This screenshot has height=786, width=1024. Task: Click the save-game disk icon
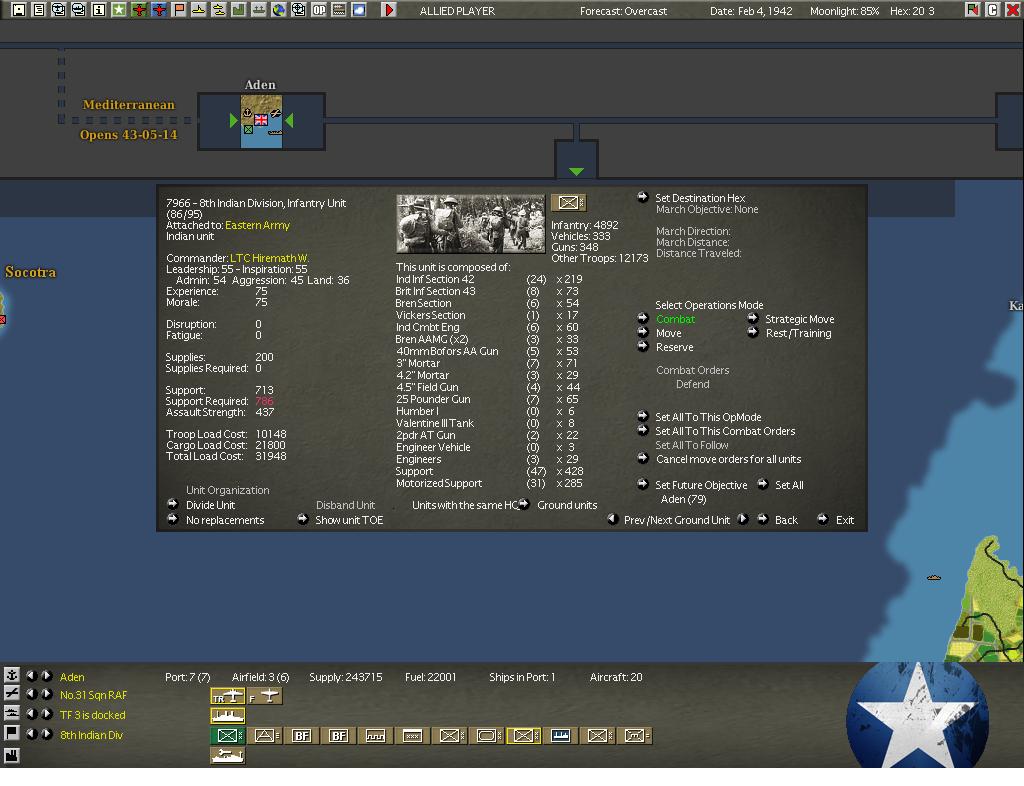click(x=18, y=10)
